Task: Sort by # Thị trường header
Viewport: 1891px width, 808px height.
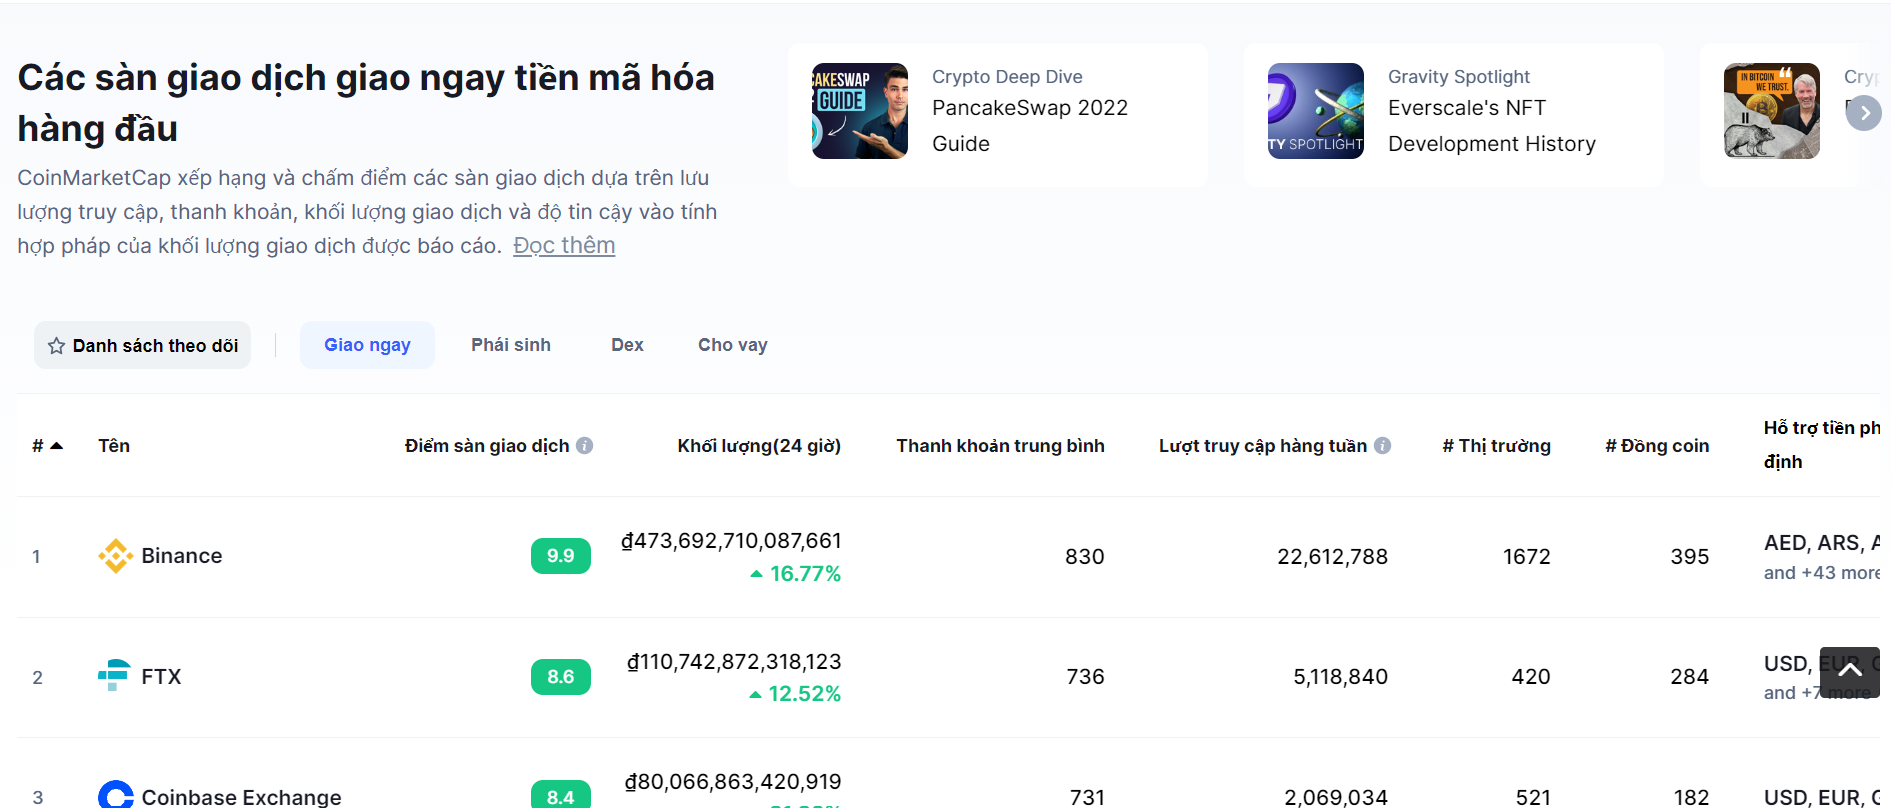Action: (1497, 446)
